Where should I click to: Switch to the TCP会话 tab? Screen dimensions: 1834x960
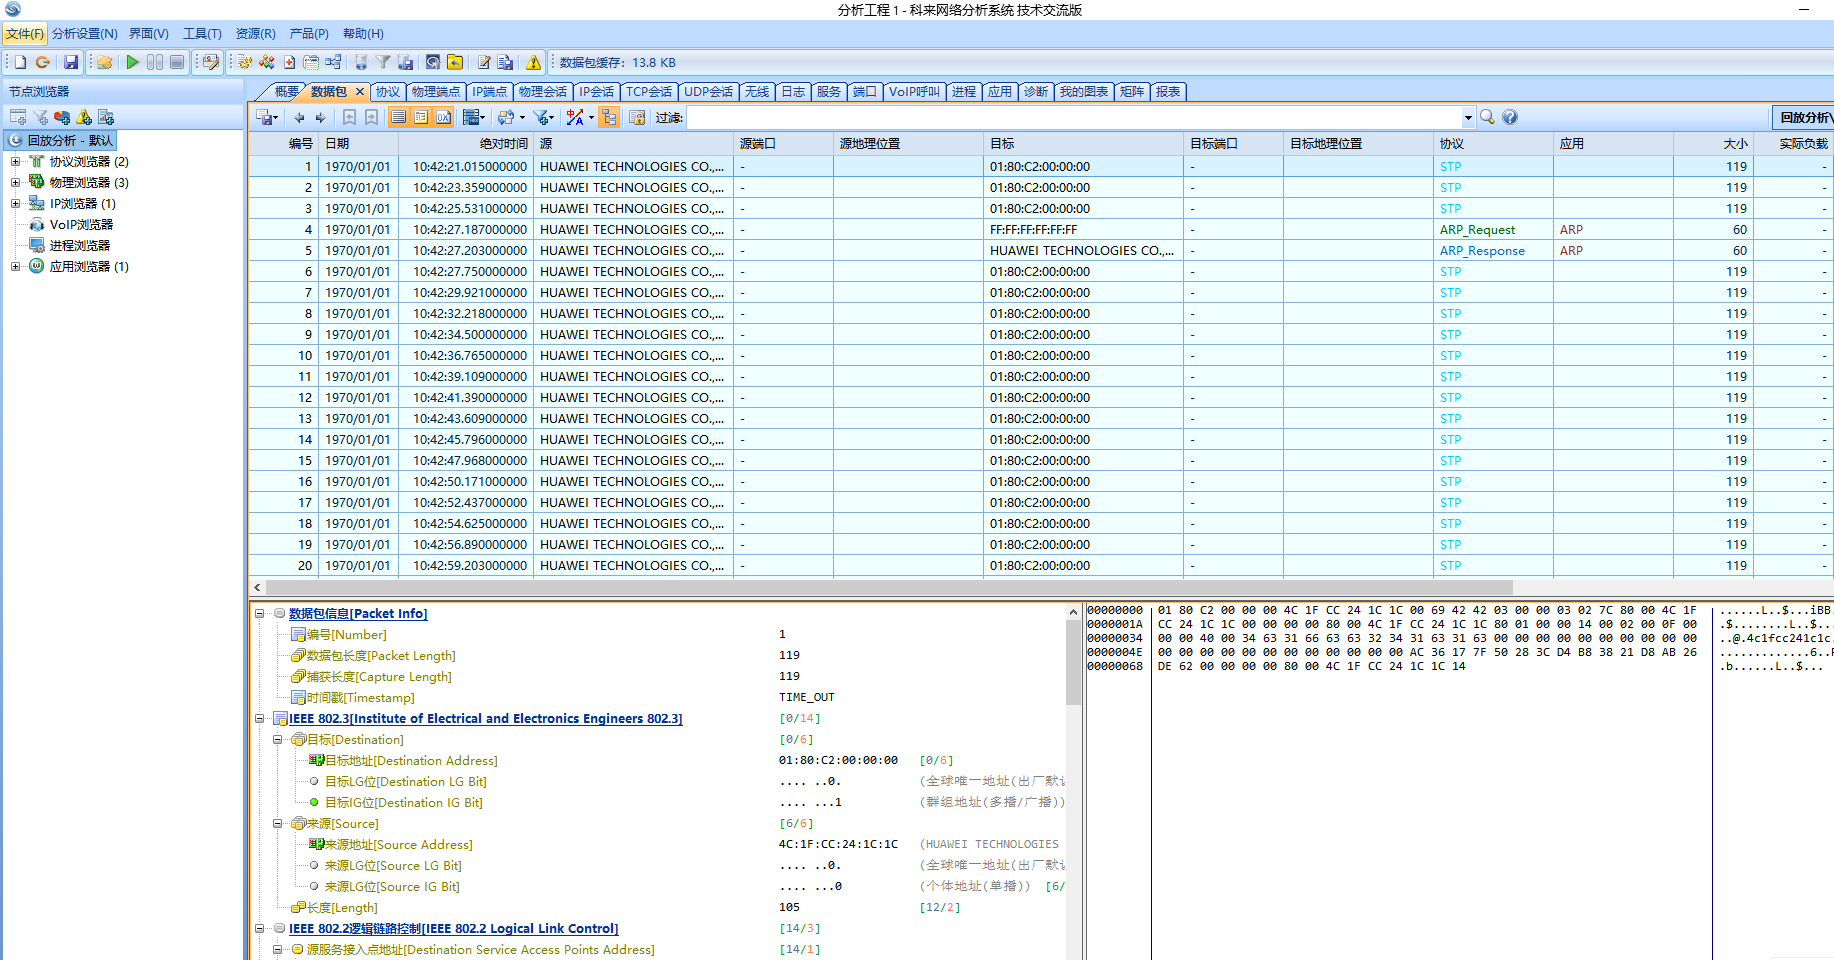[648, 92]
